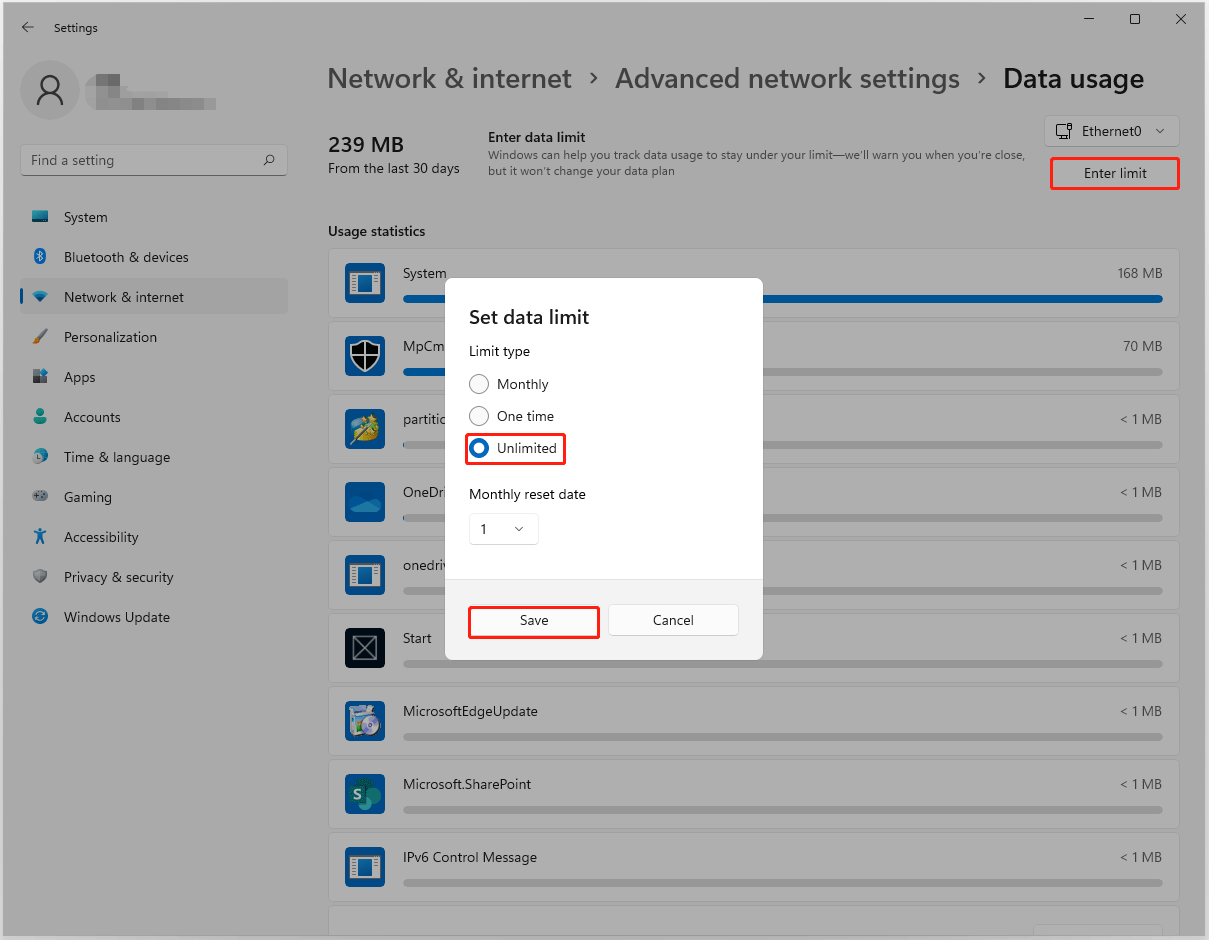
Task: Open the Monthly reset date dropdown
Action: (x=503, y=529)
